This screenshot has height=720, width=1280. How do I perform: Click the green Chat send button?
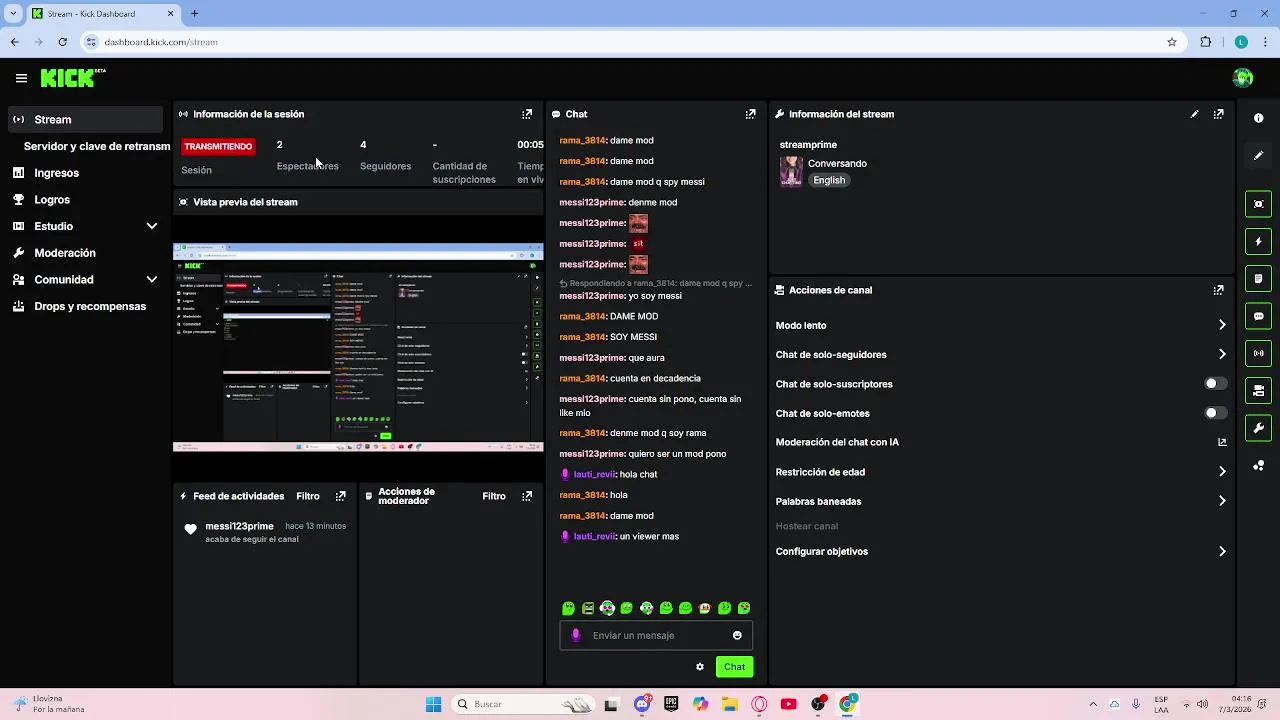pos(735,667)
